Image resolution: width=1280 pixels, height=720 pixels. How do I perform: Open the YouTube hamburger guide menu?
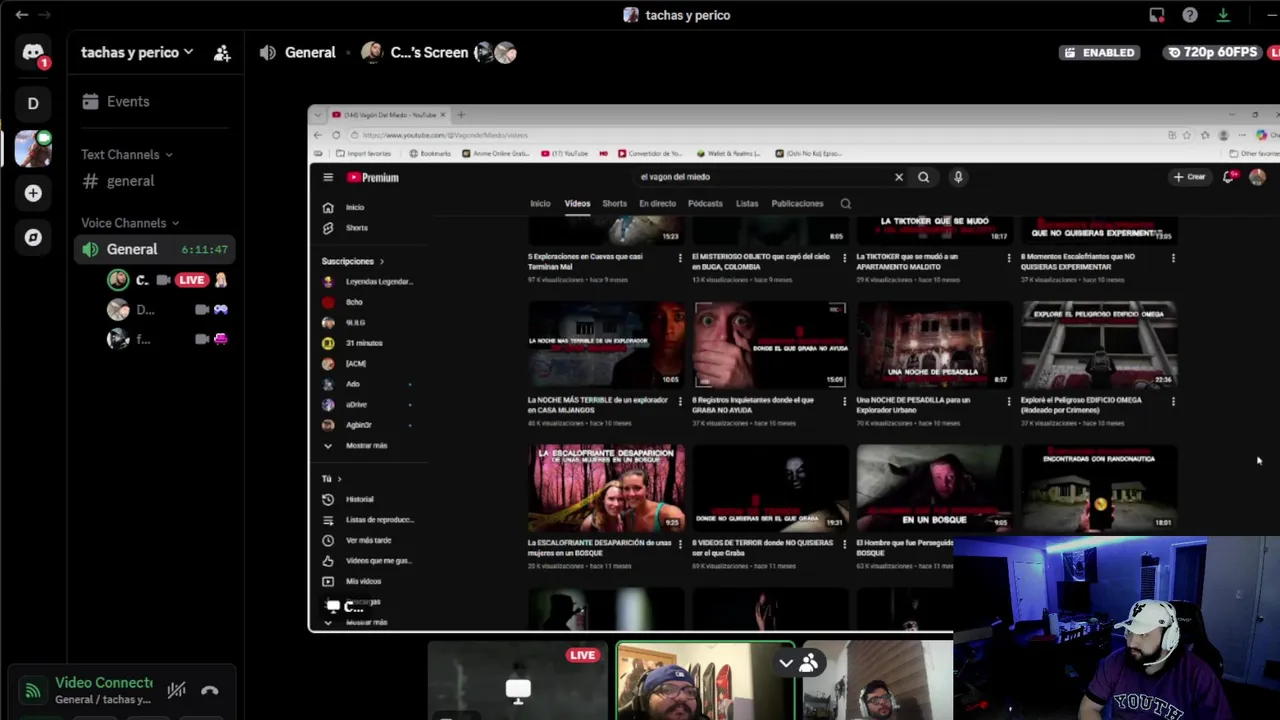point(327,177)
